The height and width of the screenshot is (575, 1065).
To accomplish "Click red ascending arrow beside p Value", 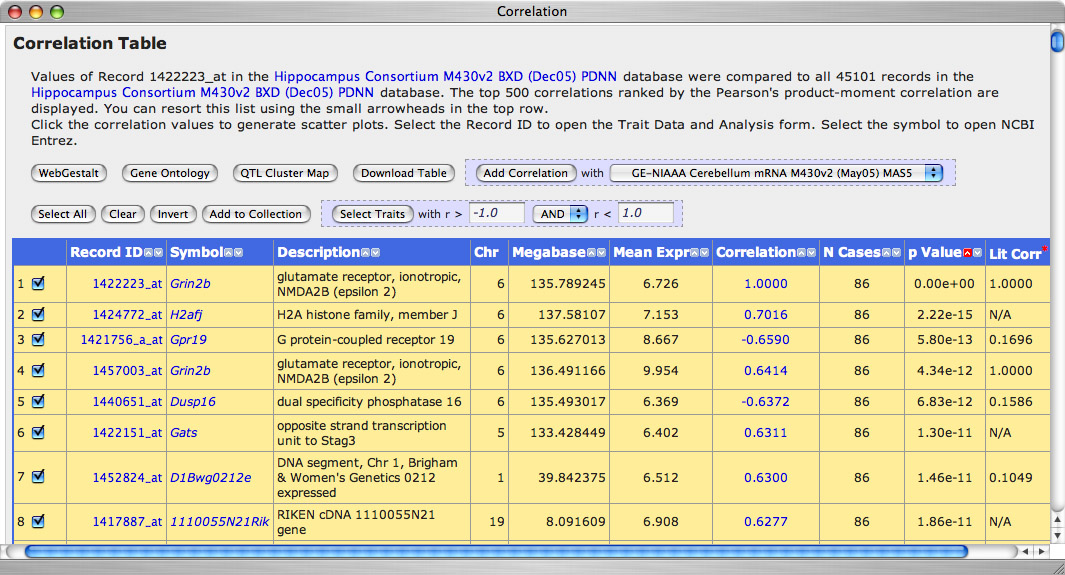I will [x=968, y=253].
